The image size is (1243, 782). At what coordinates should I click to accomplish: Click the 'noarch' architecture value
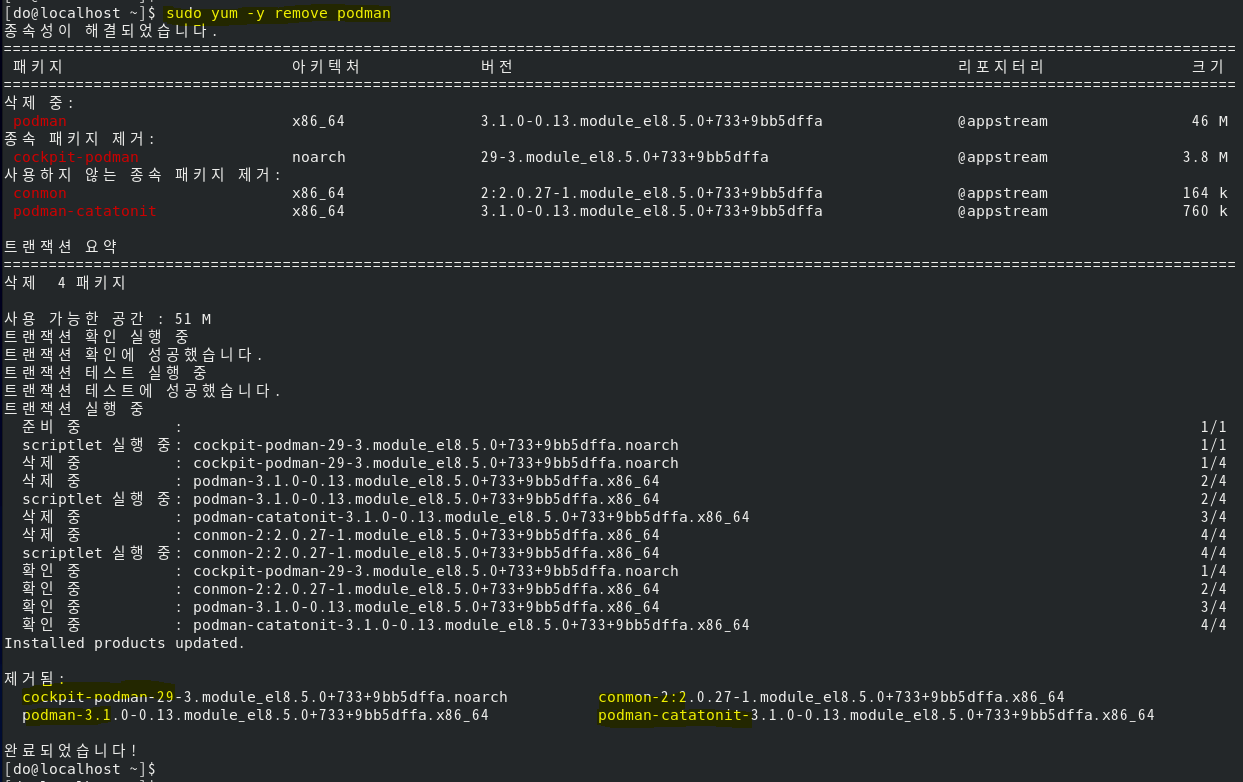(319, 157)
